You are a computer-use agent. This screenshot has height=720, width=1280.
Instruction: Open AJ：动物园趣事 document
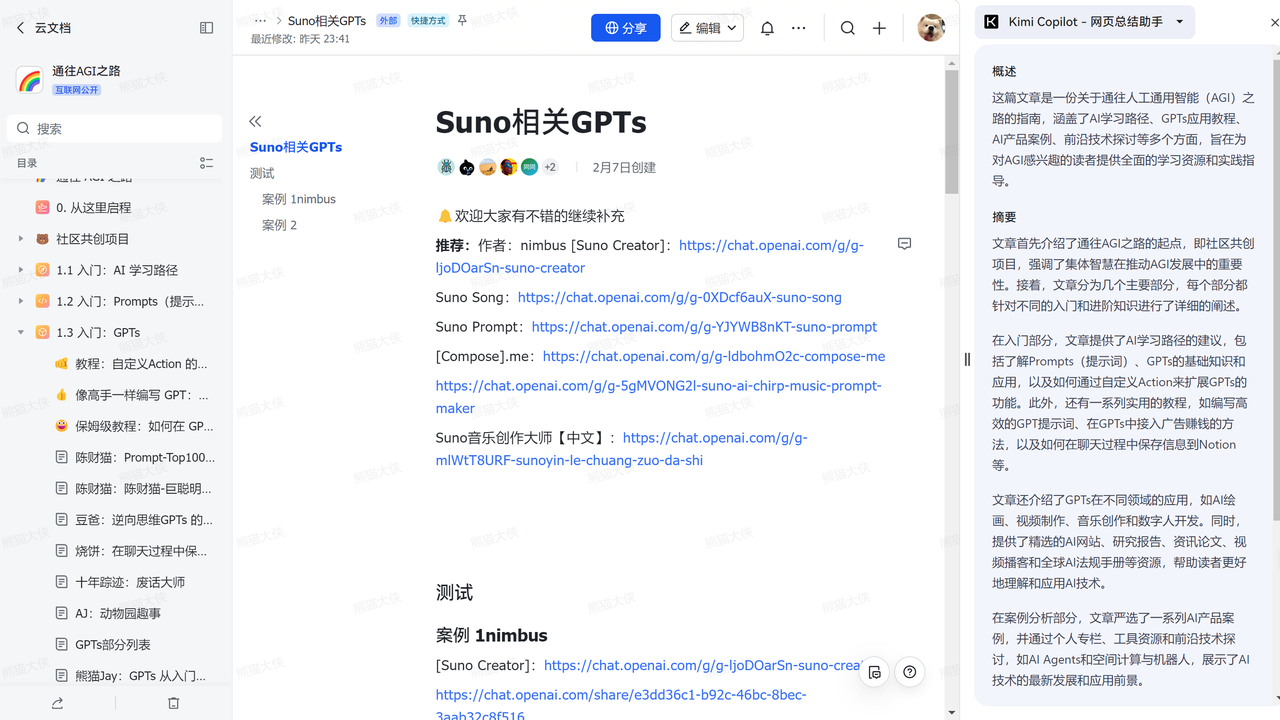point(118,613)
